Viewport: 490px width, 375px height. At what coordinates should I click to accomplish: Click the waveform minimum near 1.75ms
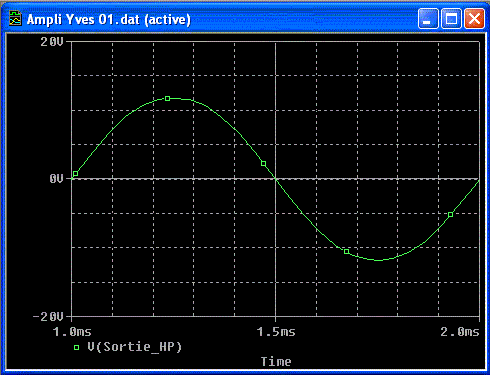(x=379, y=260)
